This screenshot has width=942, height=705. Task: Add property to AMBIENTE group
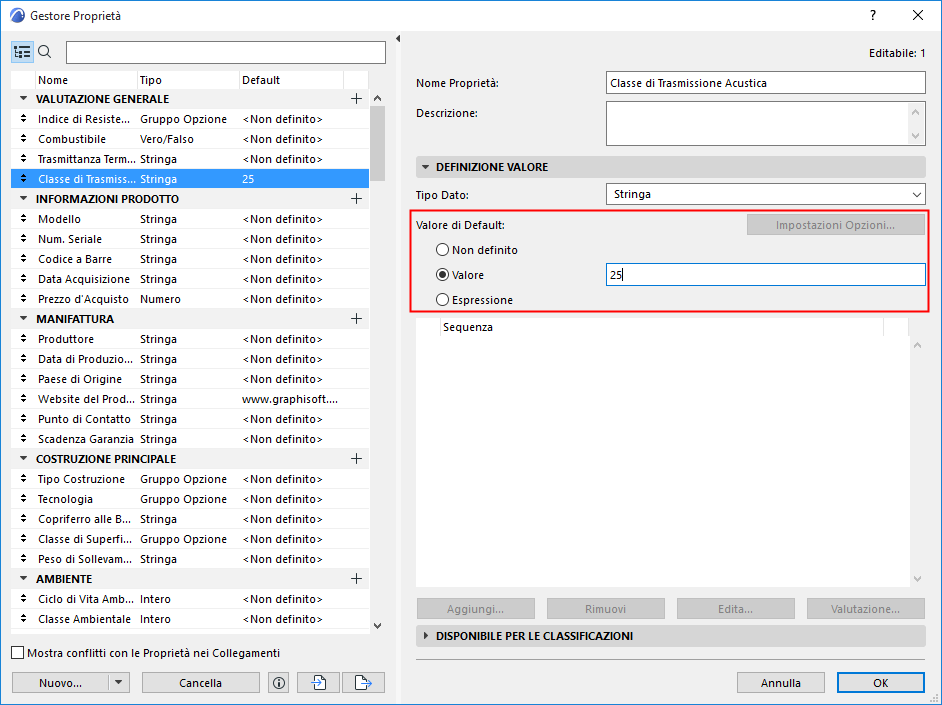point(356,579)
